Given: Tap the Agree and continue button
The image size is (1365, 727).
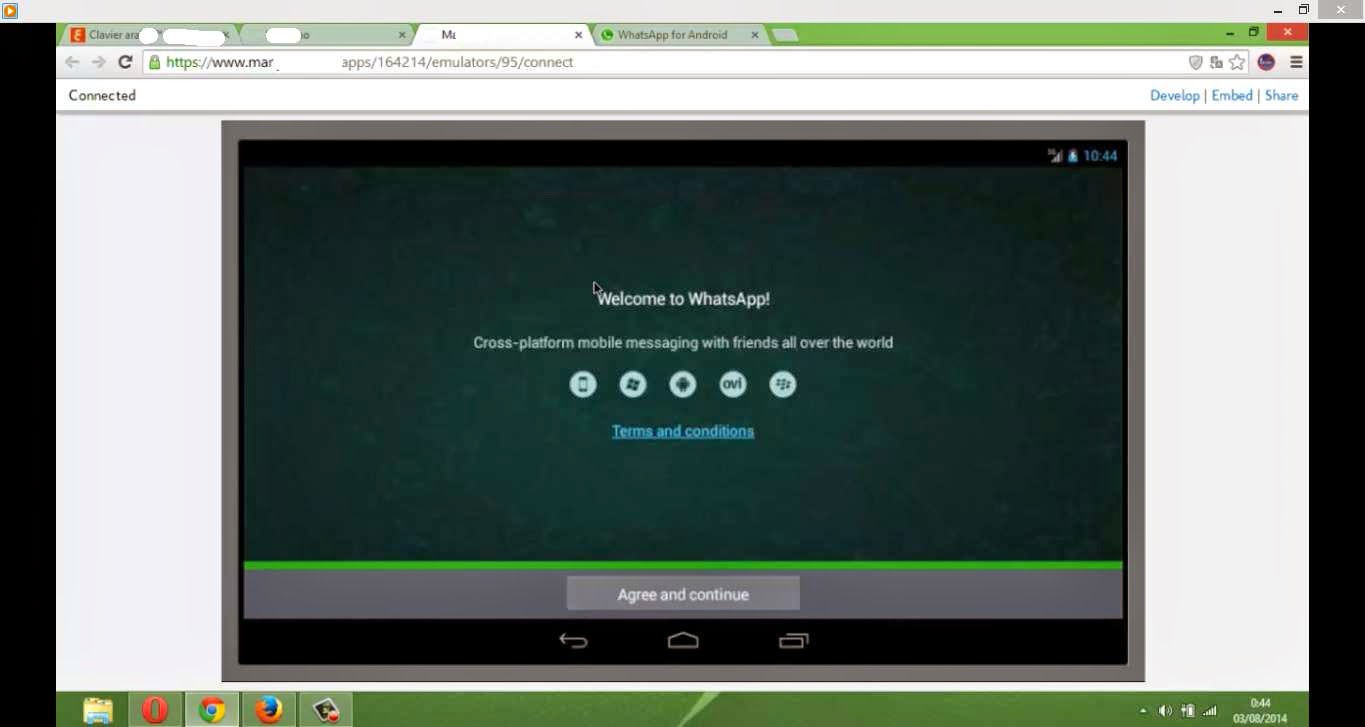Looking at the screenshot, I should point(683,594).
